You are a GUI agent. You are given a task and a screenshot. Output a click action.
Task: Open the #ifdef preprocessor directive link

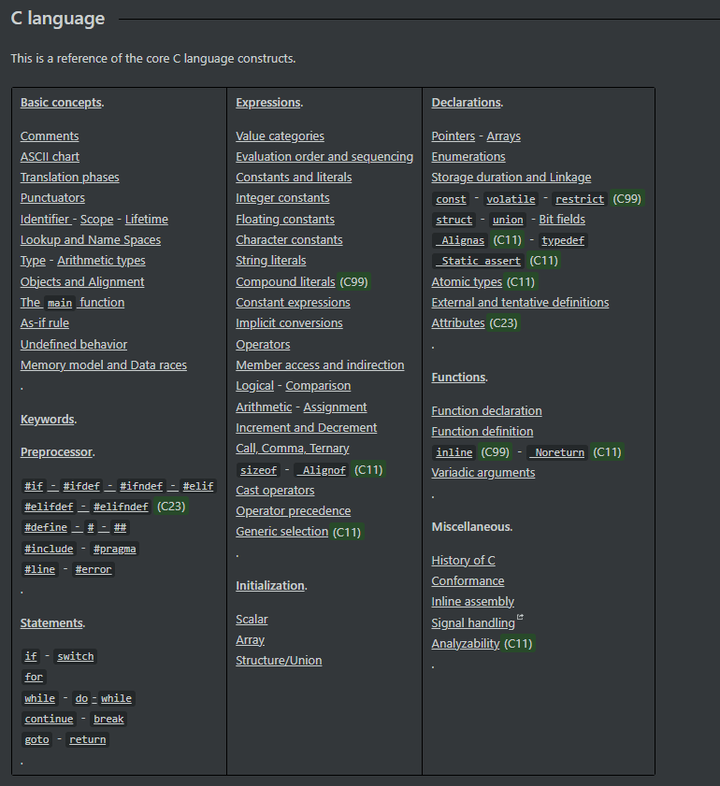[x=82, y=486]
